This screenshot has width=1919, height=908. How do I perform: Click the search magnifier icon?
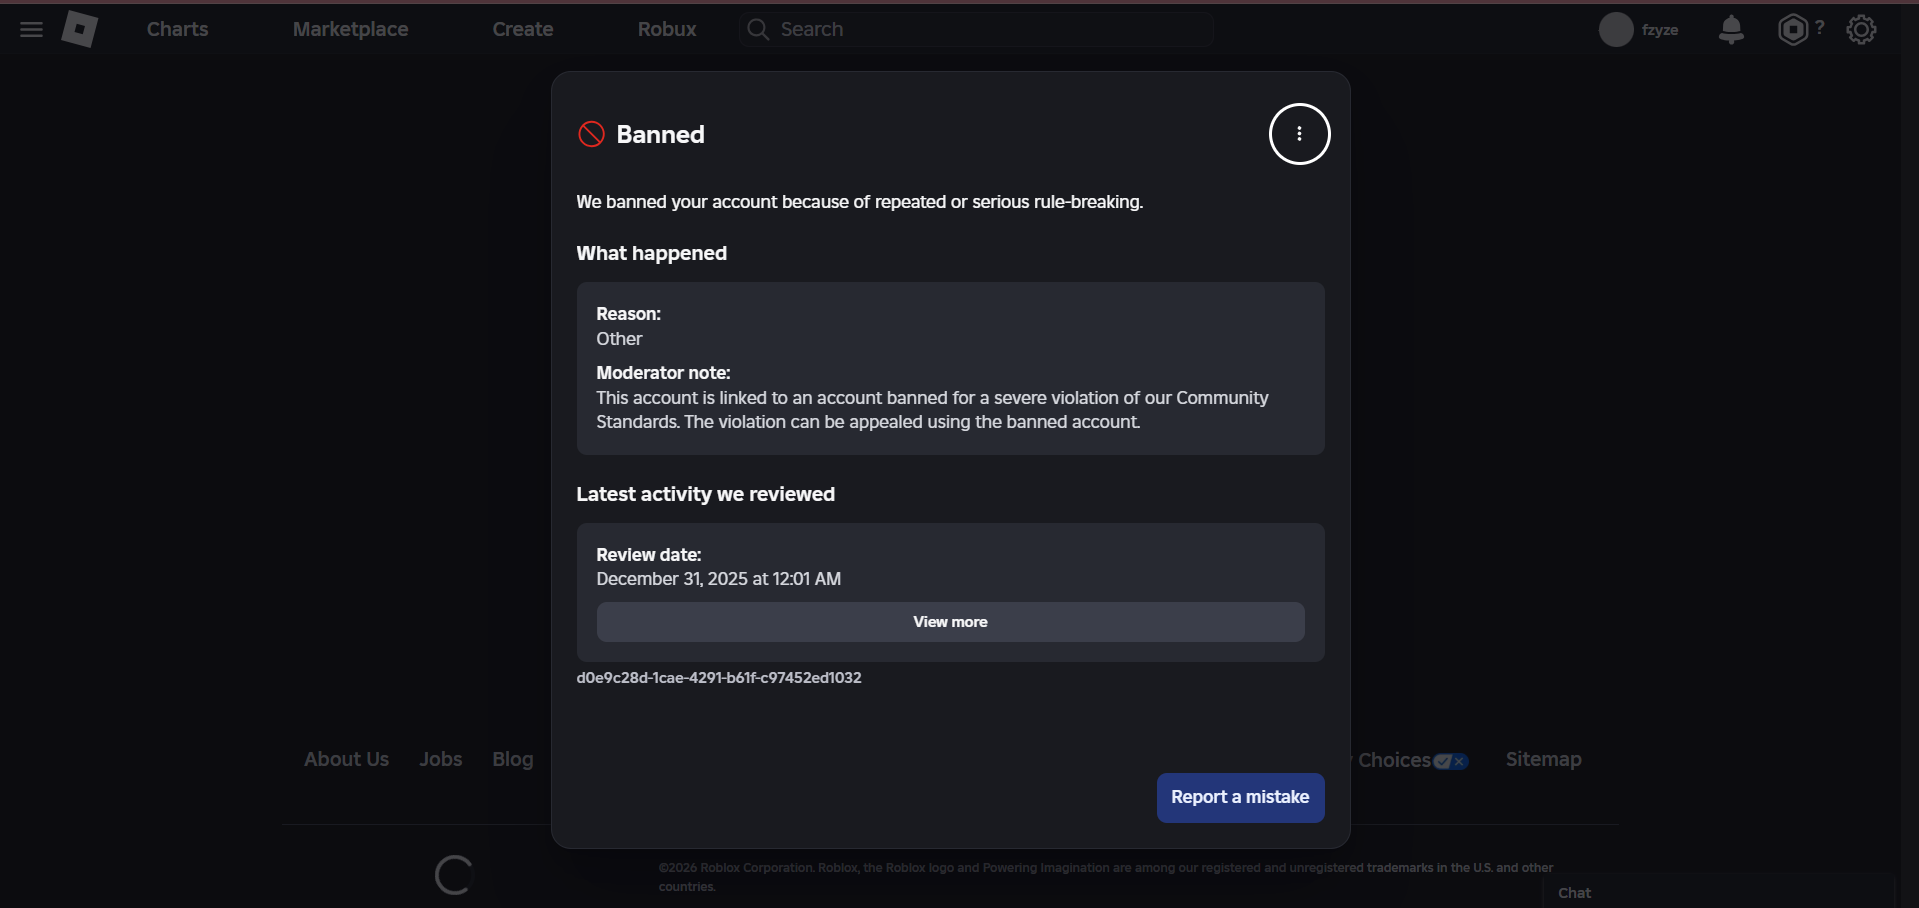click(x=758, y=30)
